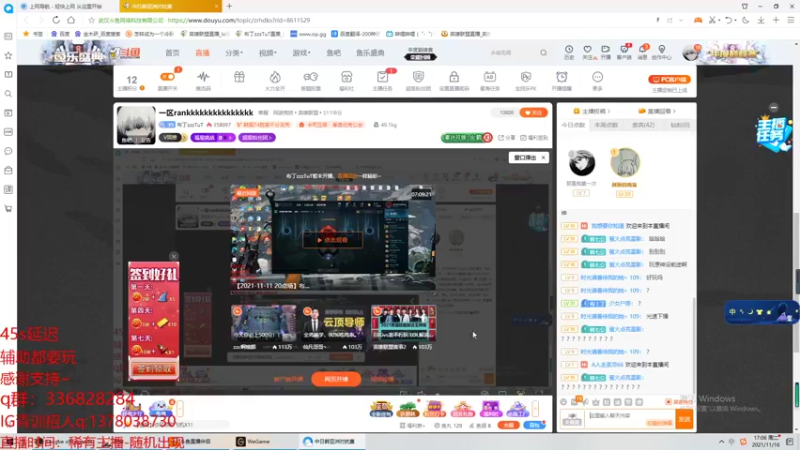
Task: Click the red 点击观看 play button
Action: pyautogui.click(x=332, y=240)
